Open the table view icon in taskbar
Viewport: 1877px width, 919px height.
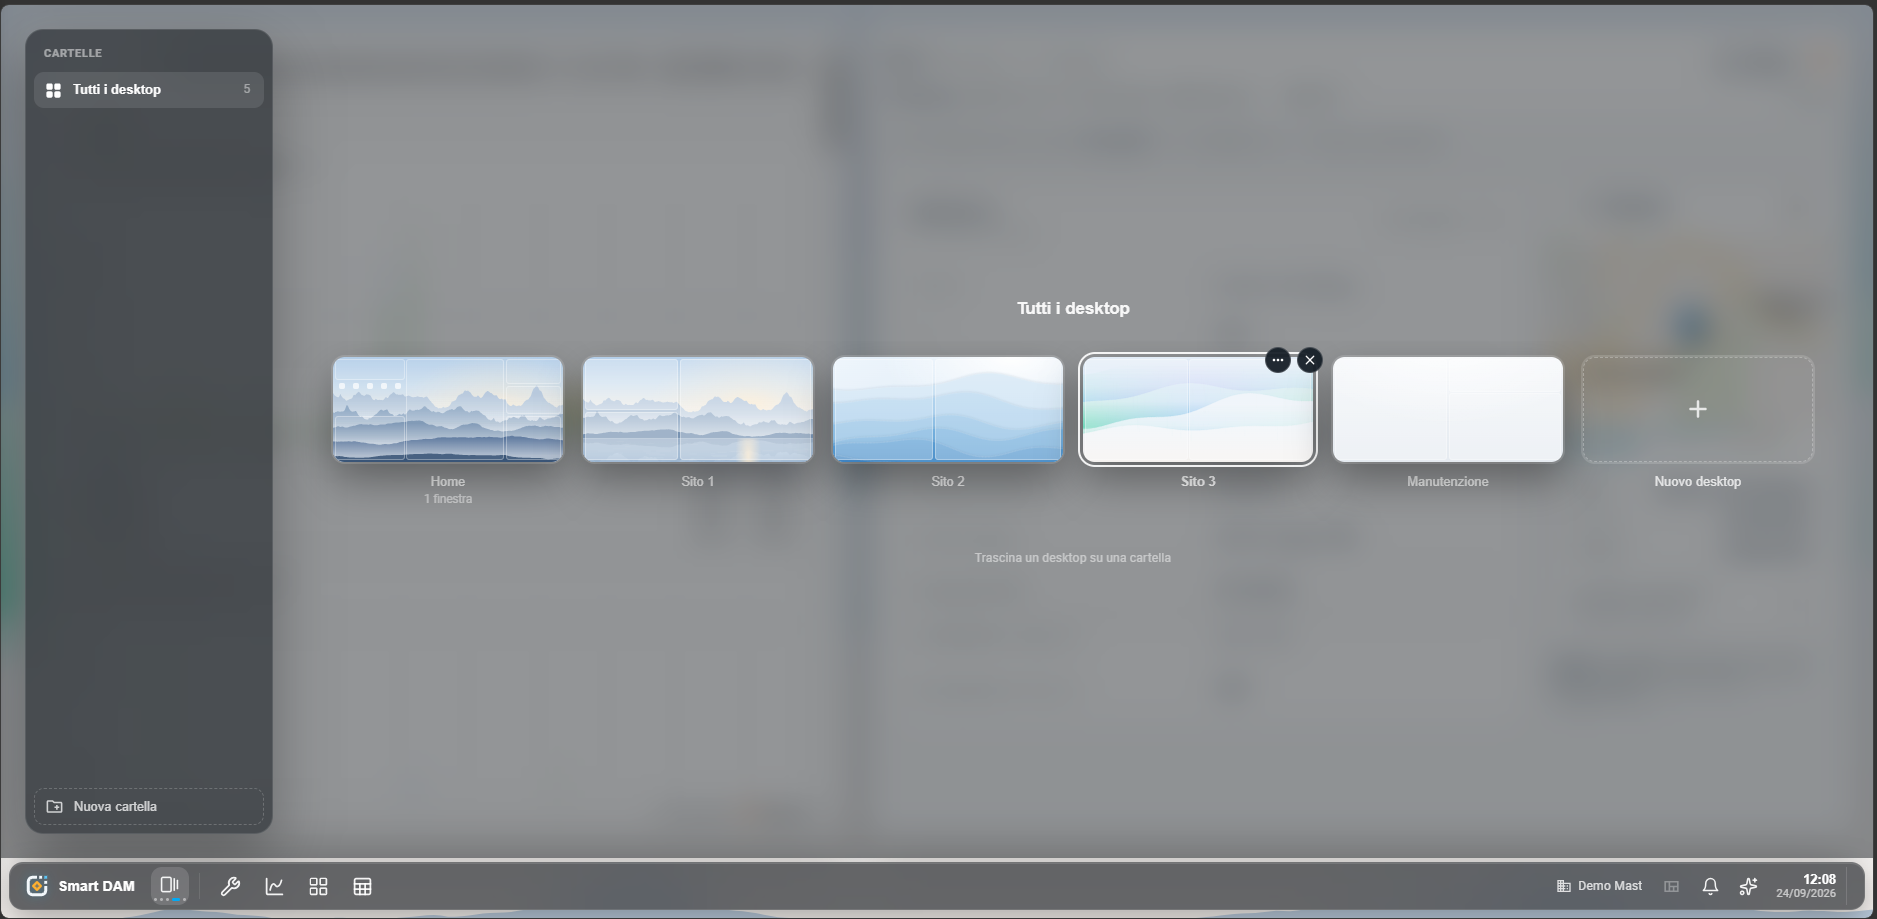point(362,887)
